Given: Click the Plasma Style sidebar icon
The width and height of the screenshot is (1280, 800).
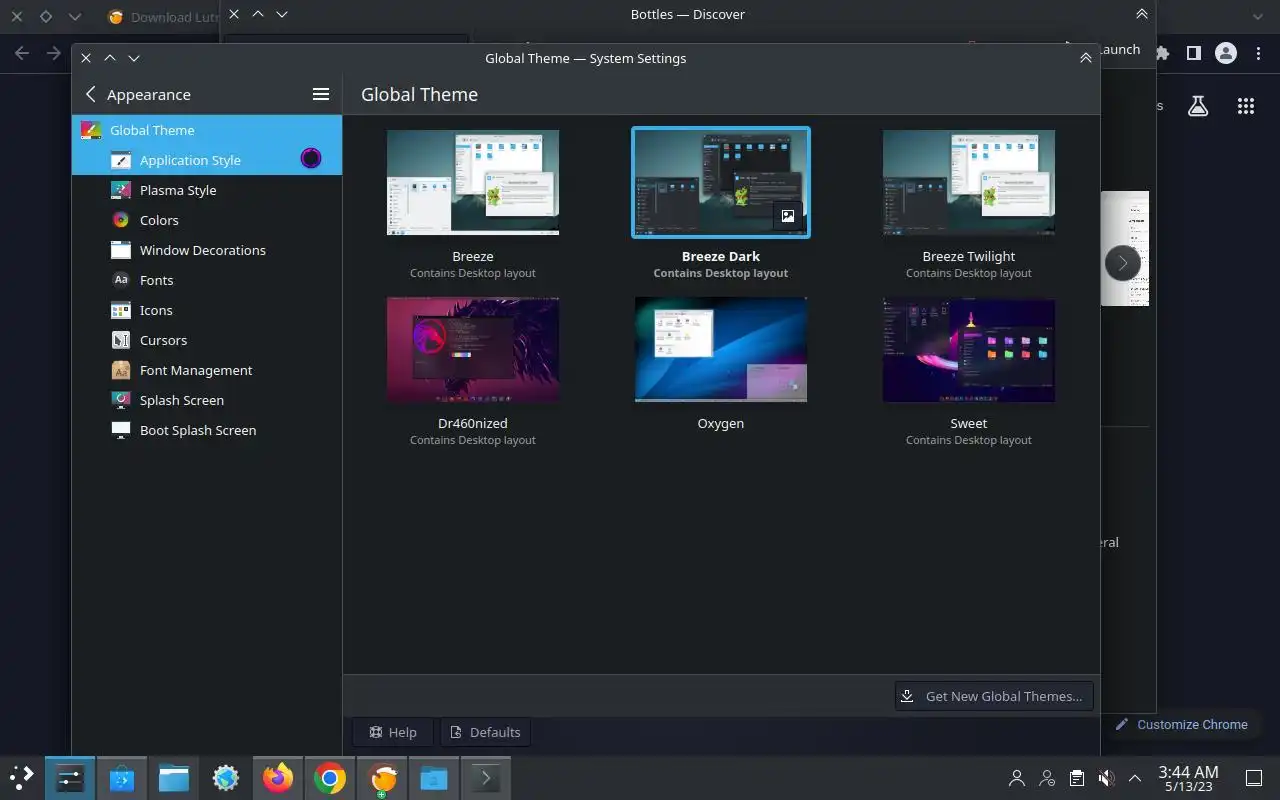Looking at the screenshot, I should 121,190.
